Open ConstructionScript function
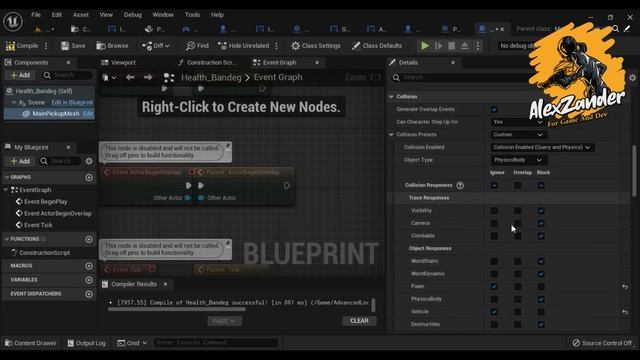The height and width of the screenshot is (360, 640). 44,253
